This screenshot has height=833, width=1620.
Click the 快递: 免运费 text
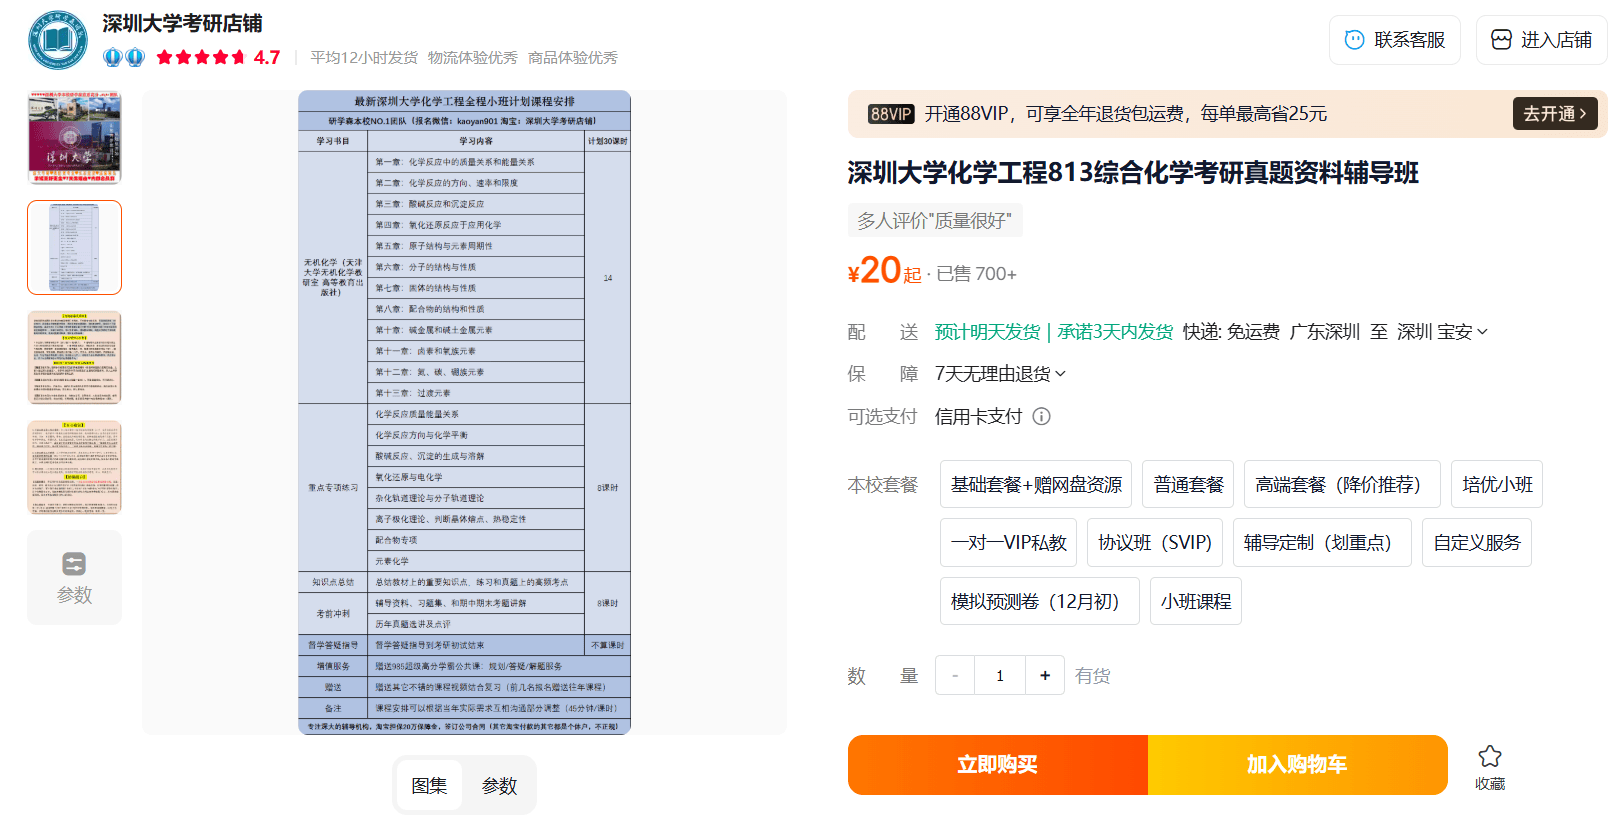pos(1231,332)
